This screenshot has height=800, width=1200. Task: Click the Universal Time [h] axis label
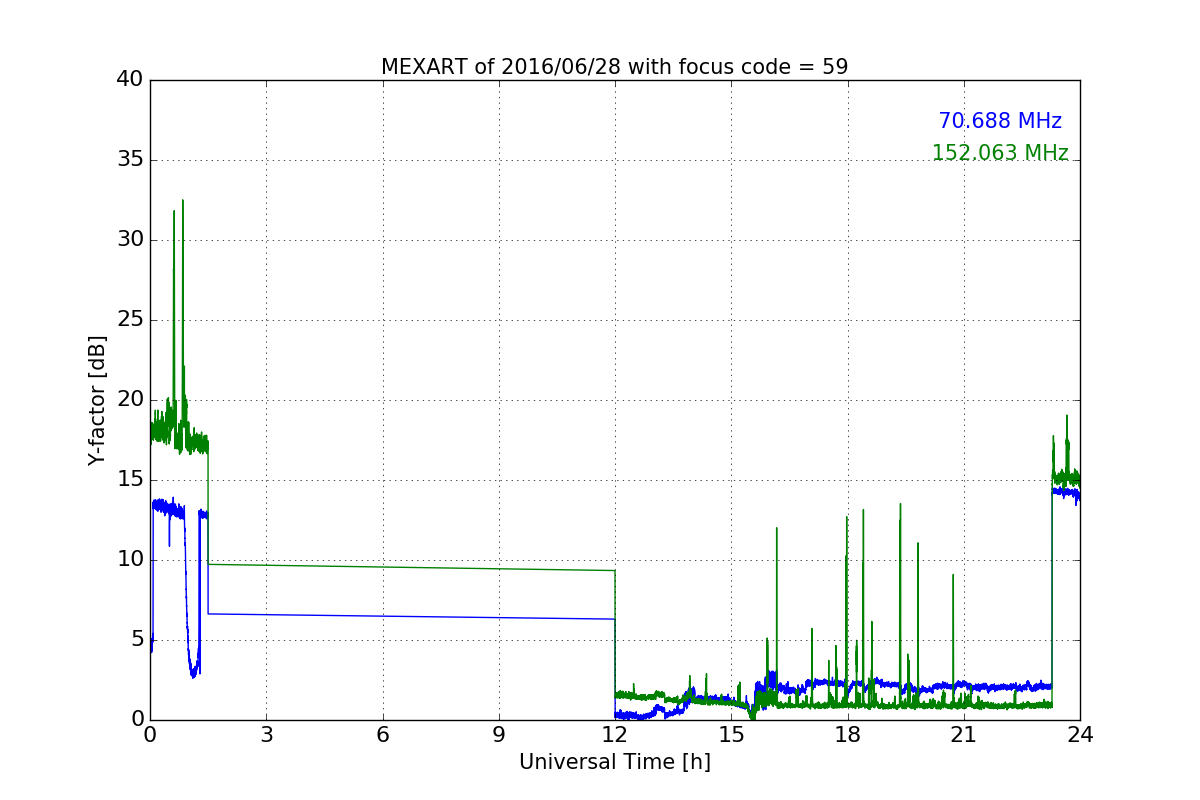click(614, 762)
